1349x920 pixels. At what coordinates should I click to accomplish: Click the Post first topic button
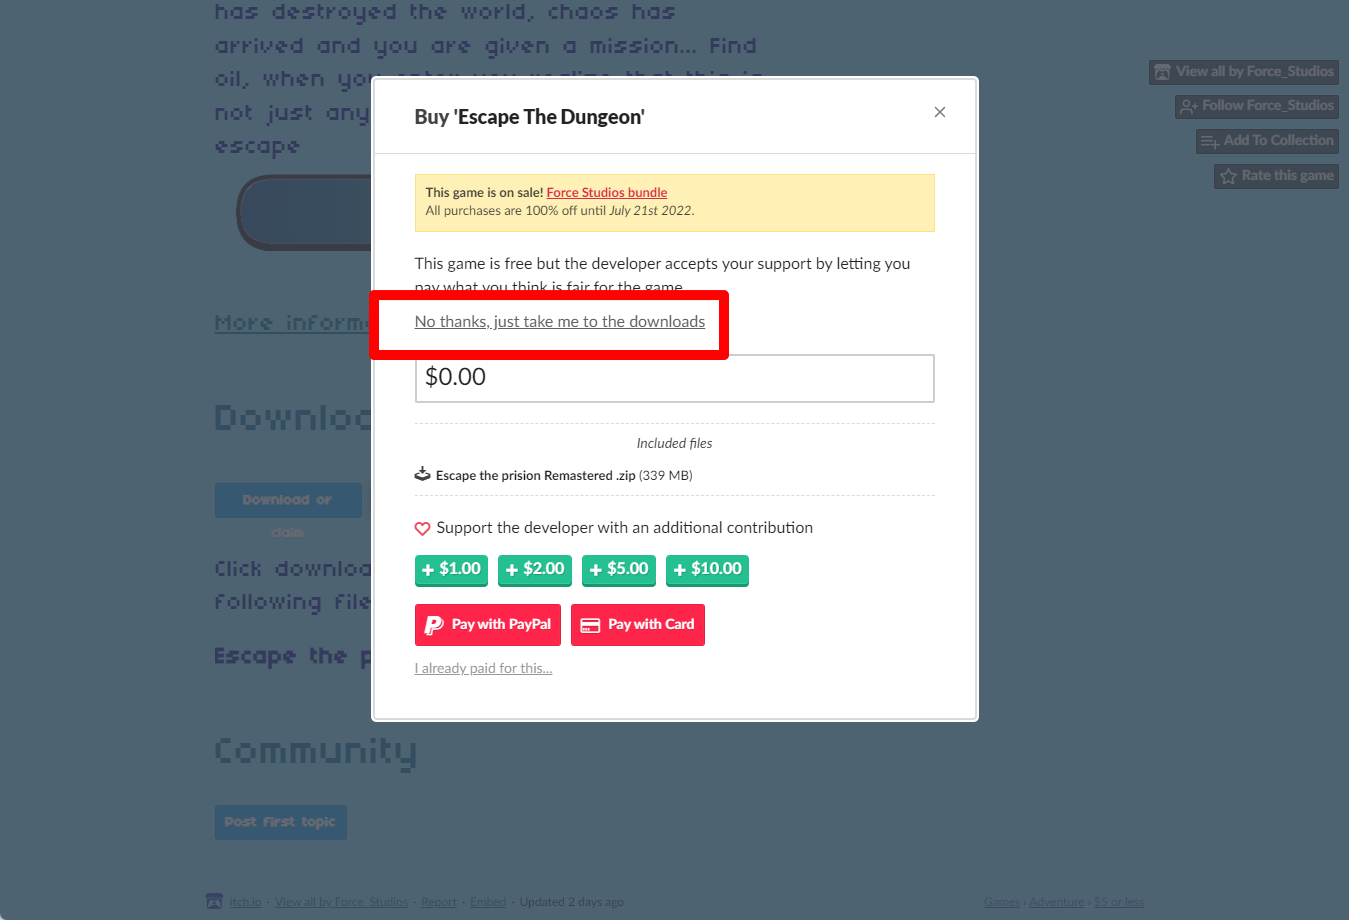[x=281, y=822]
